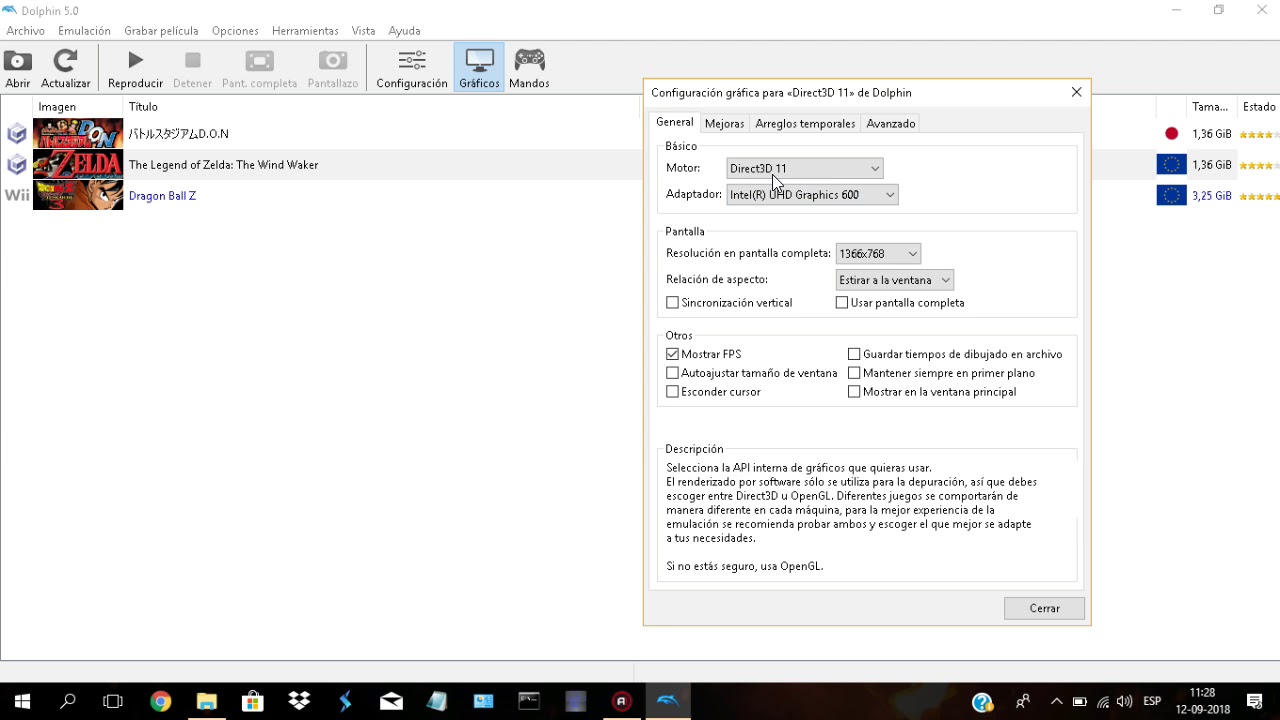Open the Emulación menu
The width and height of the screenshot is (1280, 720).
tap(84, 31)
